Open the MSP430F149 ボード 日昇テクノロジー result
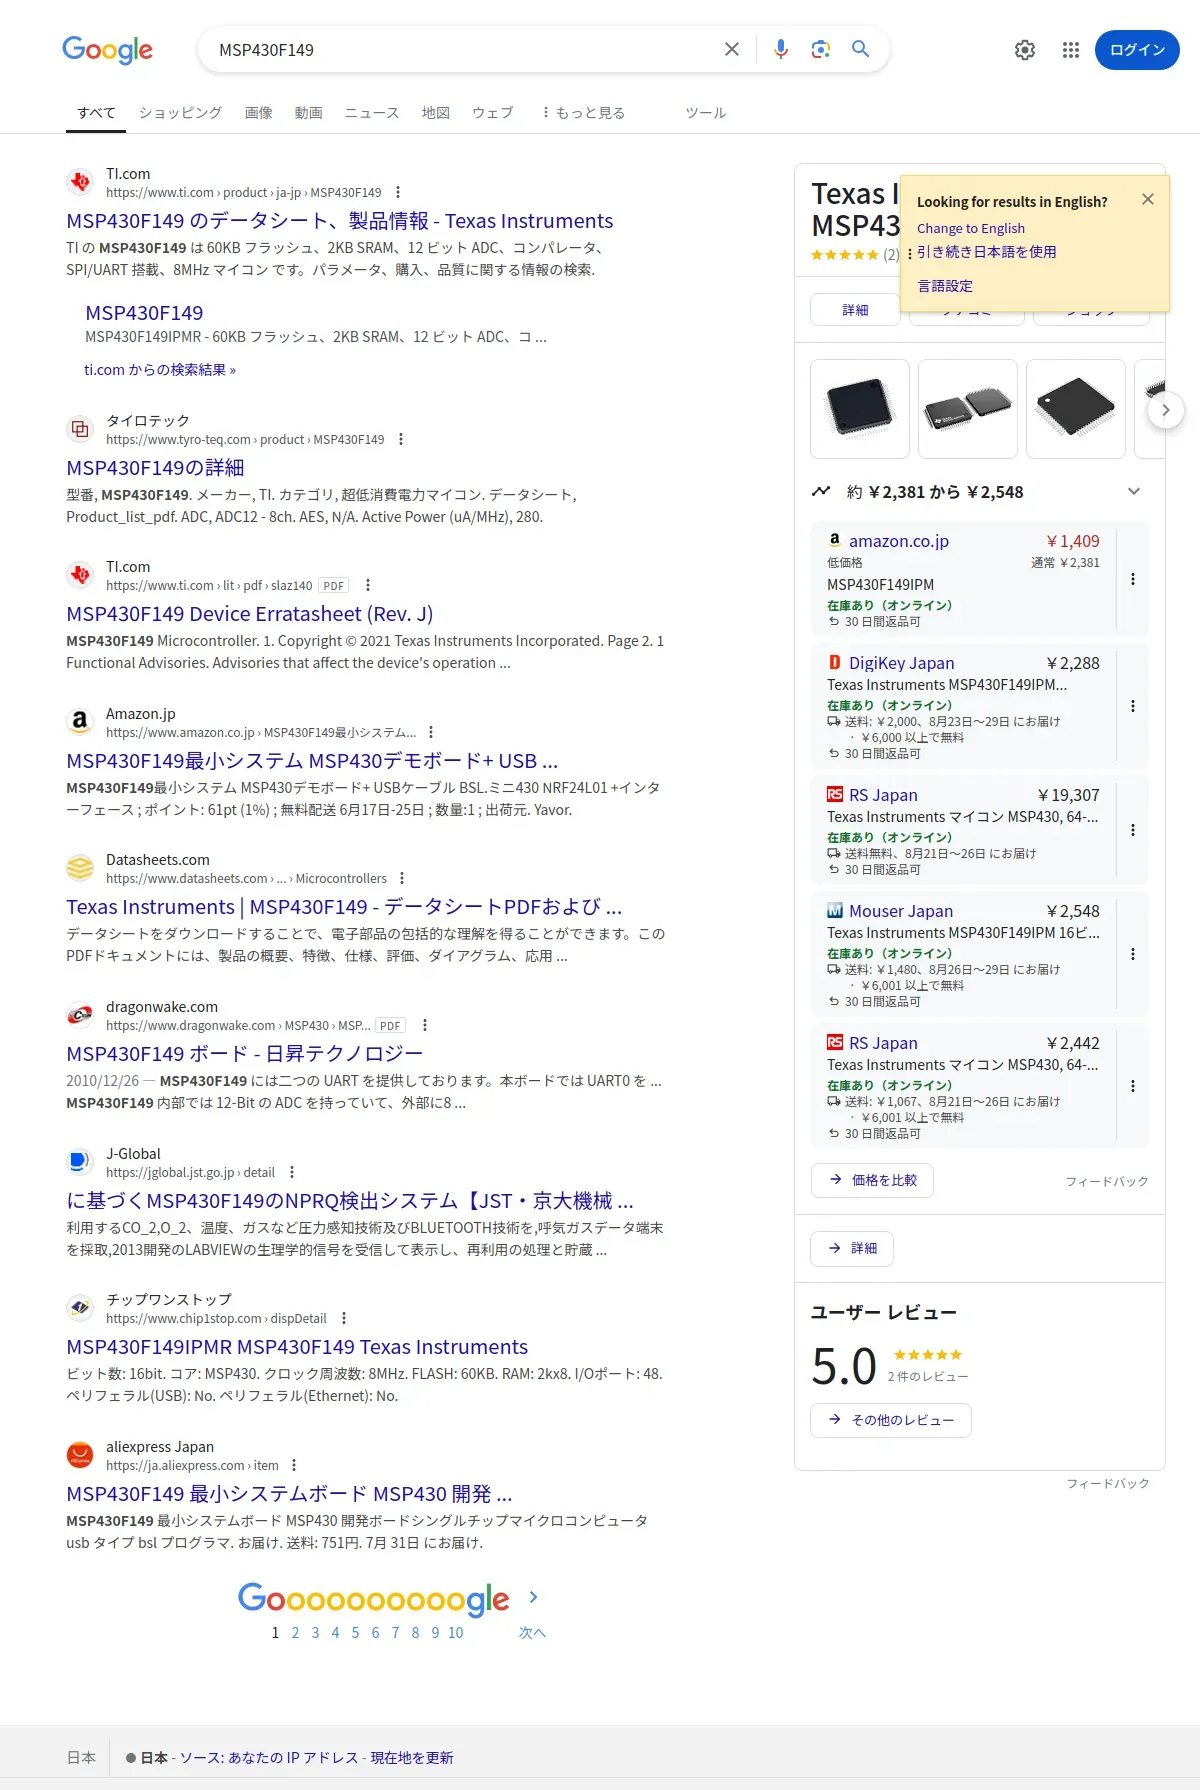This screenshot has height=1790, width=1200. [244, 1054]
